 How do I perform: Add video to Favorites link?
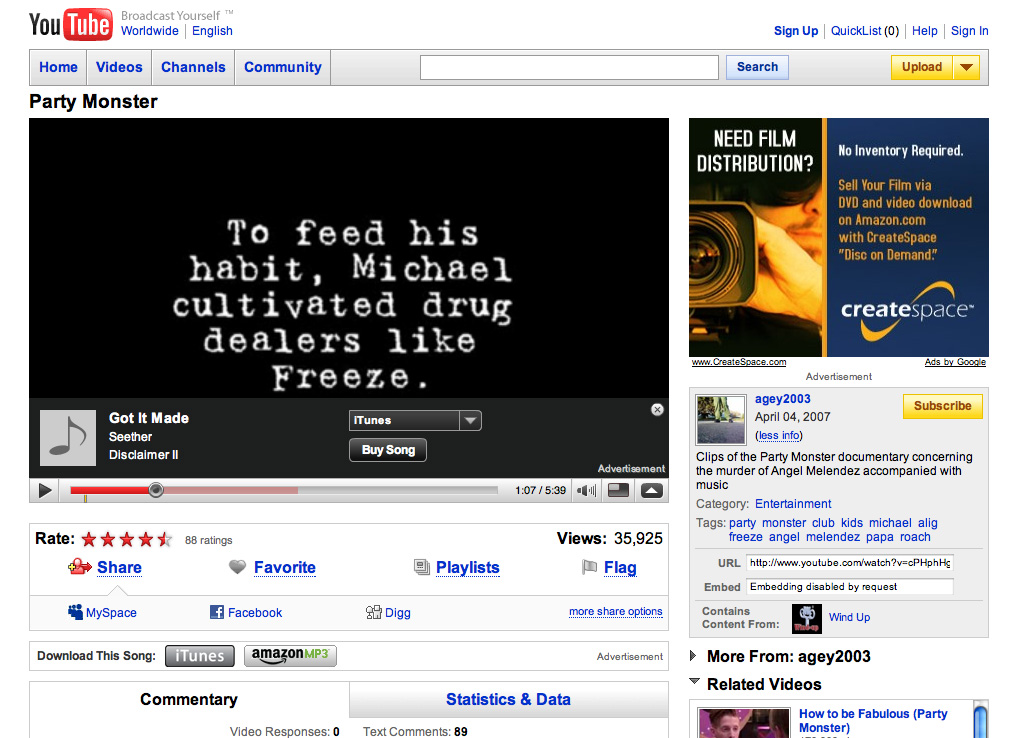pyautogui.click(x=284, y=568)
